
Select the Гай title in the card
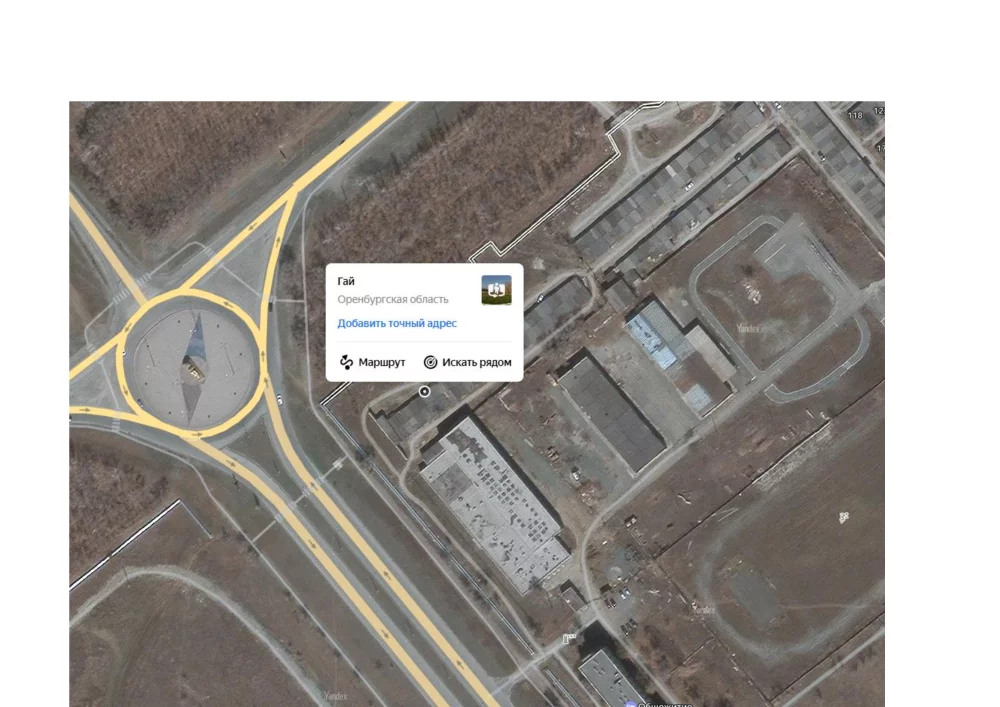[x=346, y=281]
